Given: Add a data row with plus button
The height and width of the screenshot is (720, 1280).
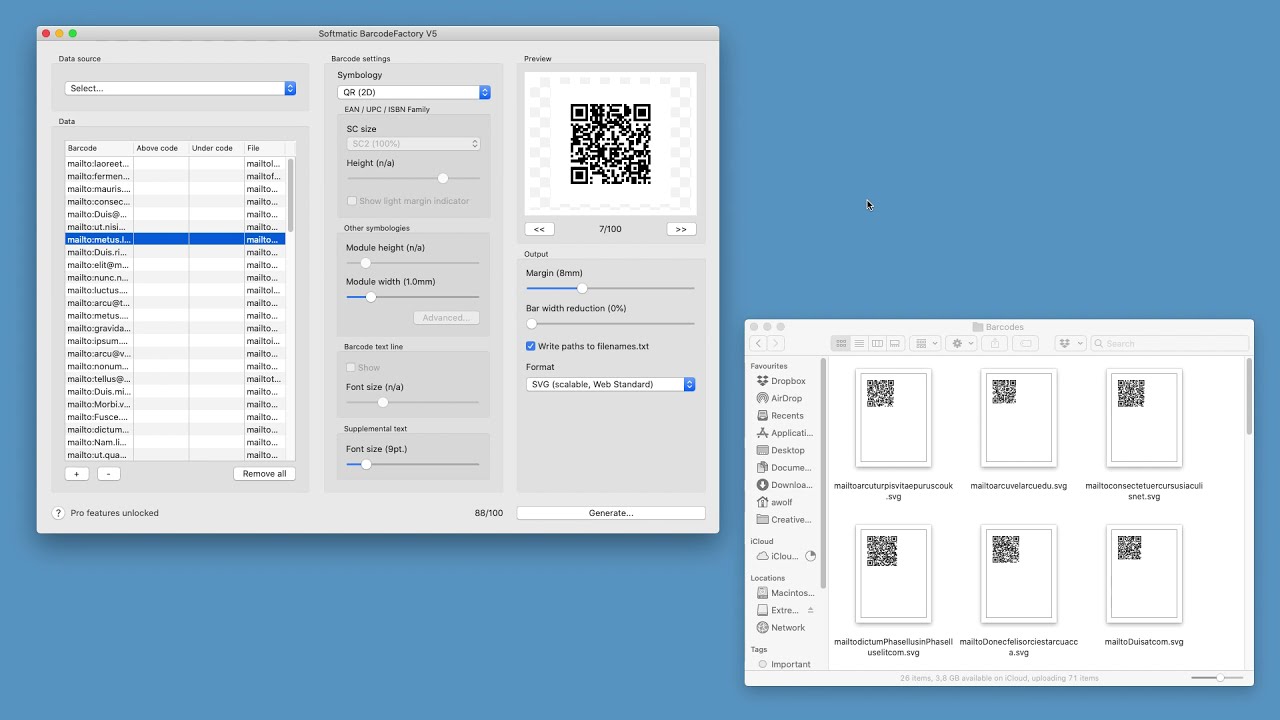Looking at the screenshot, I should pos(77,474).
